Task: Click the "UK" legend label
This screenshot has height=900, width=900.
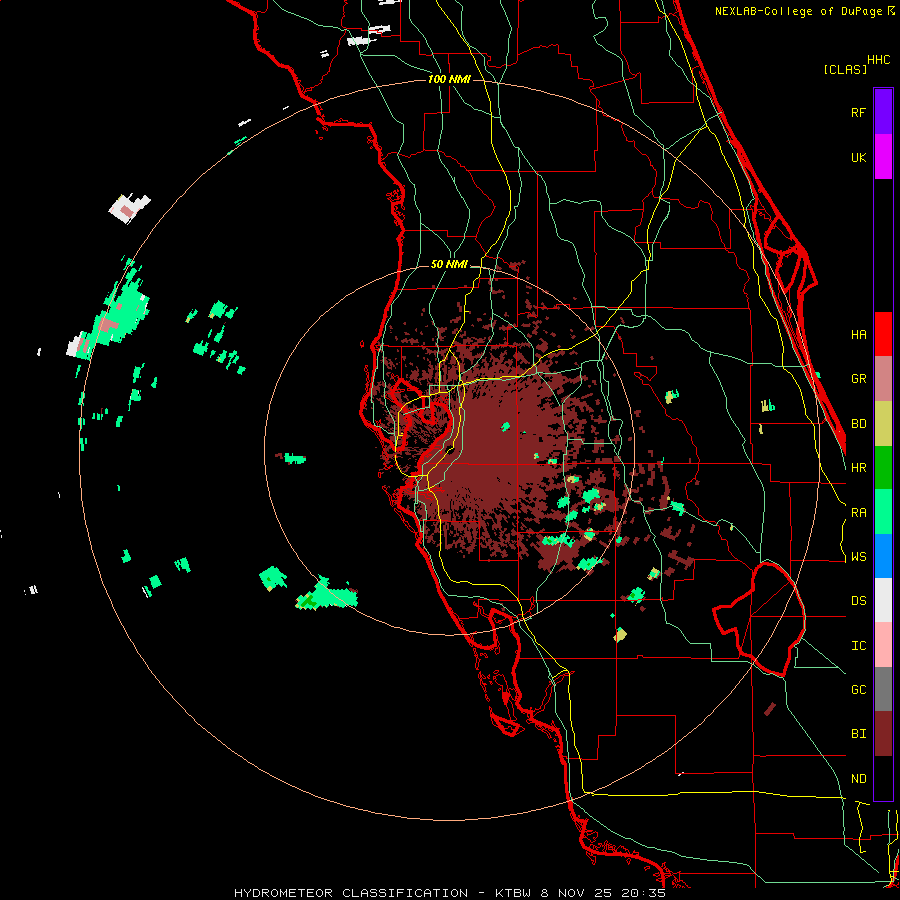Action: pos(858,157)
